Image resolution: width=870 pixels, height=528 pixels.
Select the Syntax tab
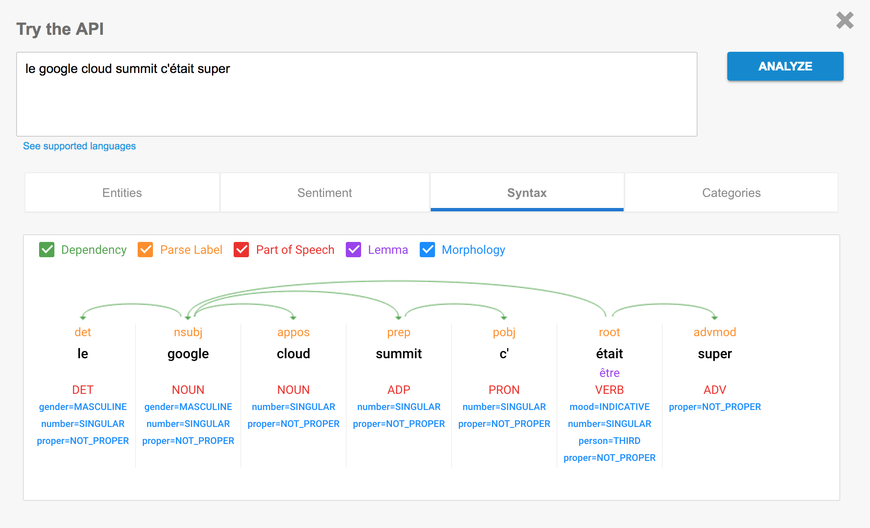(x=527, y=193)
